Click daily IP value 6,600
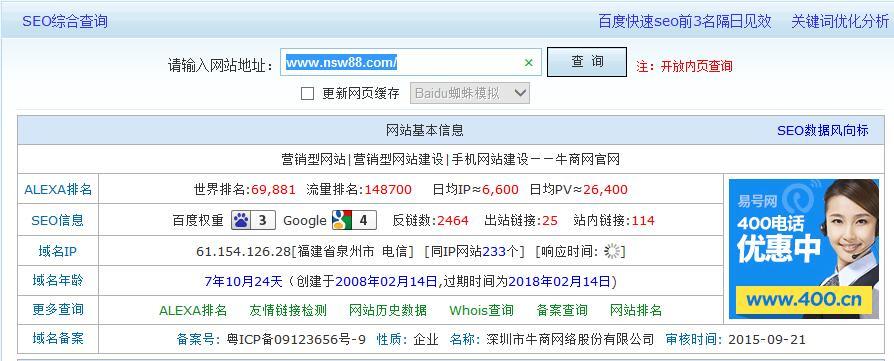Screen dimensions: 894x361 coord(500,190)
